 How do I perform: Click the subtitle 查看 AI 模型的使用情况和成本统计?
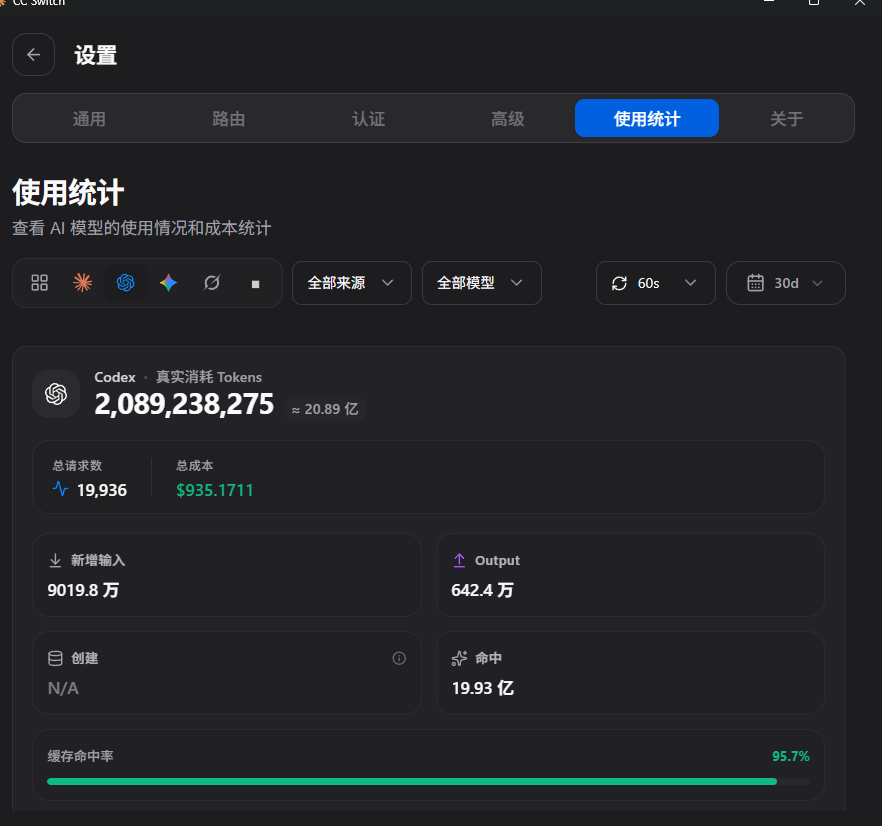[x=142, y=228]
